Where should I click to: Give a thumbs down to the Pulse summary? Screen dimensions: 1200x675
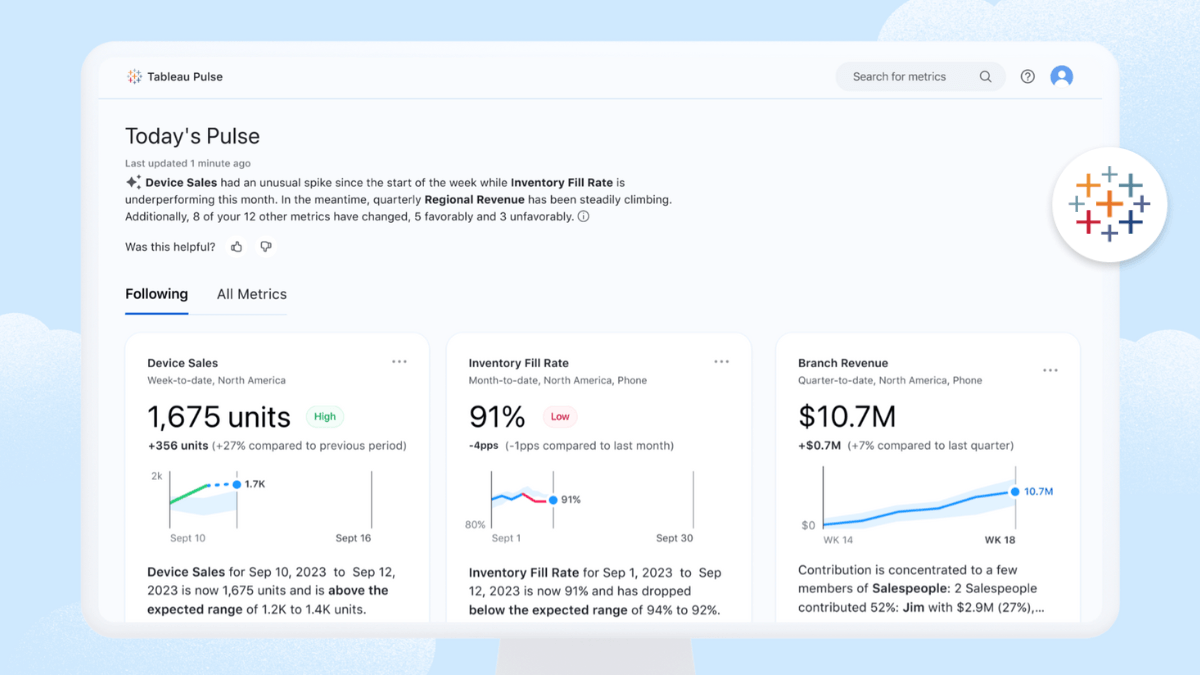(x=265, y=246)
